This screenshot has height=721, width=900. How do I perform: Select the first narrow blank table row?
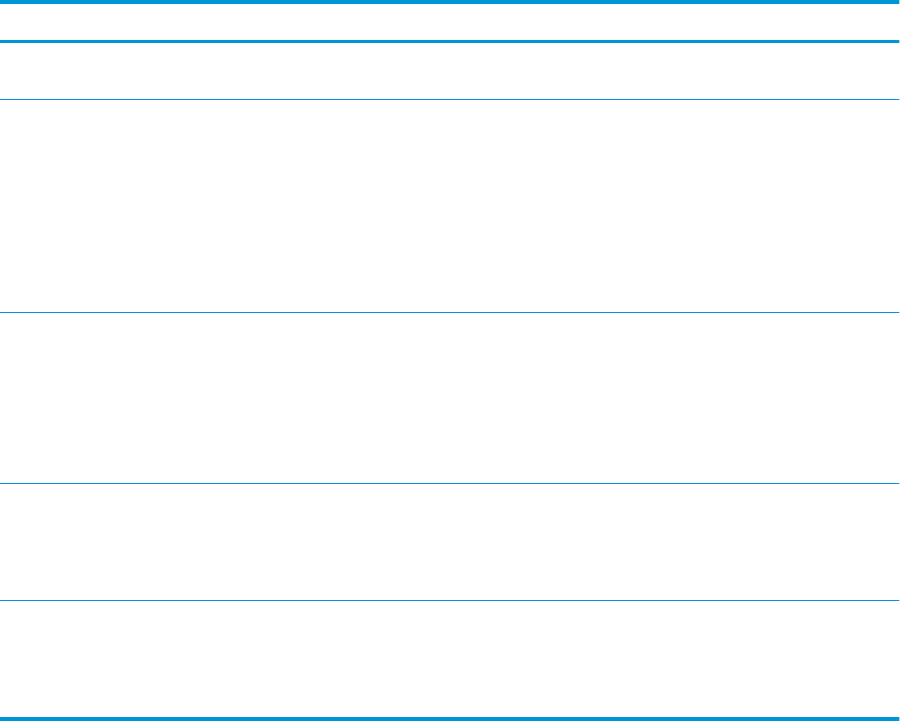tap(450, 70)
